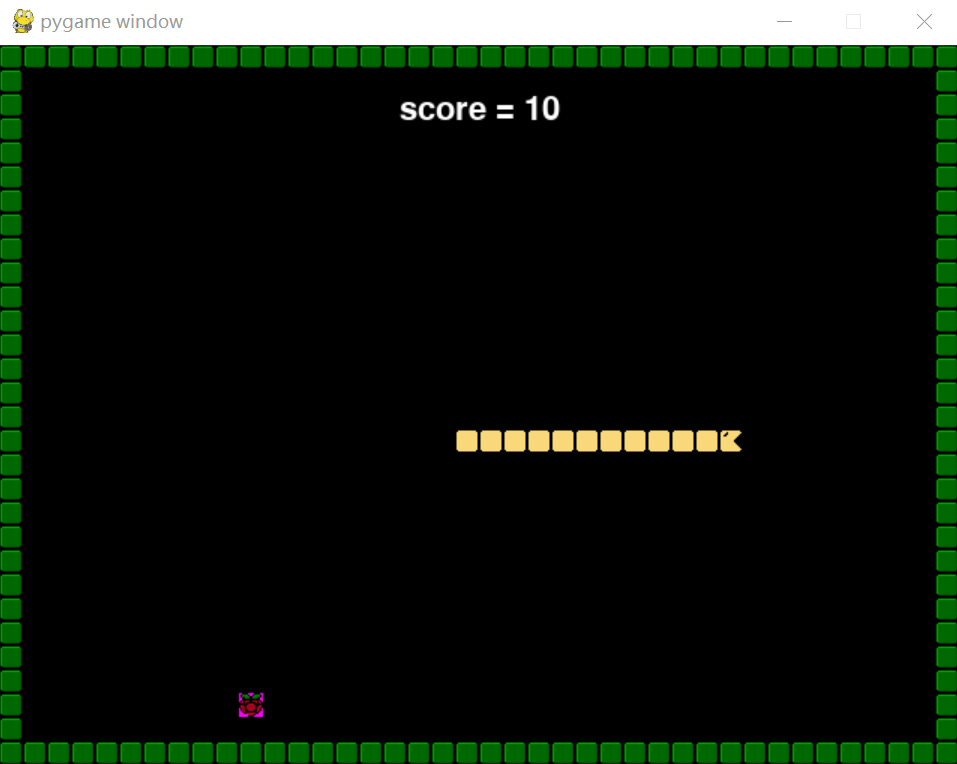This screenshot has width=957, height=764.
Task: Click the top-right corner wall tile
Action: tap(946, 57)
